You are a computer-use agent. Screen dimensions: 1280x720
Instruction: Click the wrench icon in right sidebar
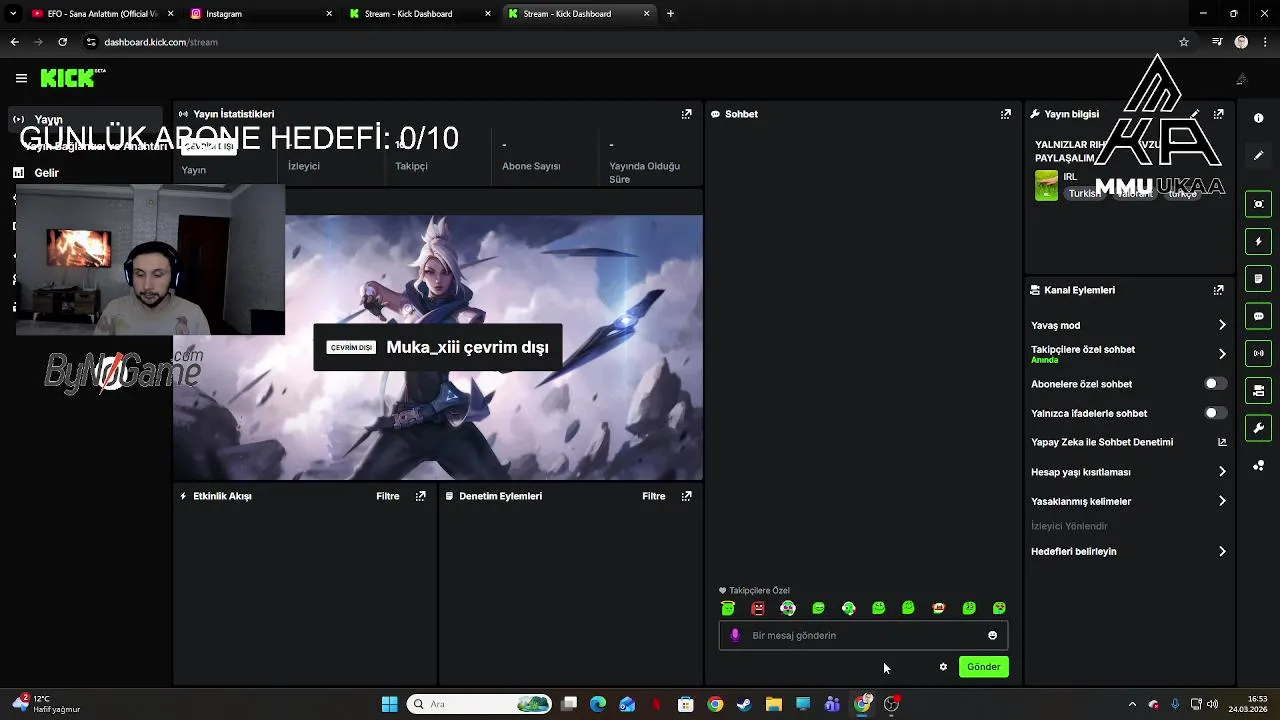(x=1258, y=428)
